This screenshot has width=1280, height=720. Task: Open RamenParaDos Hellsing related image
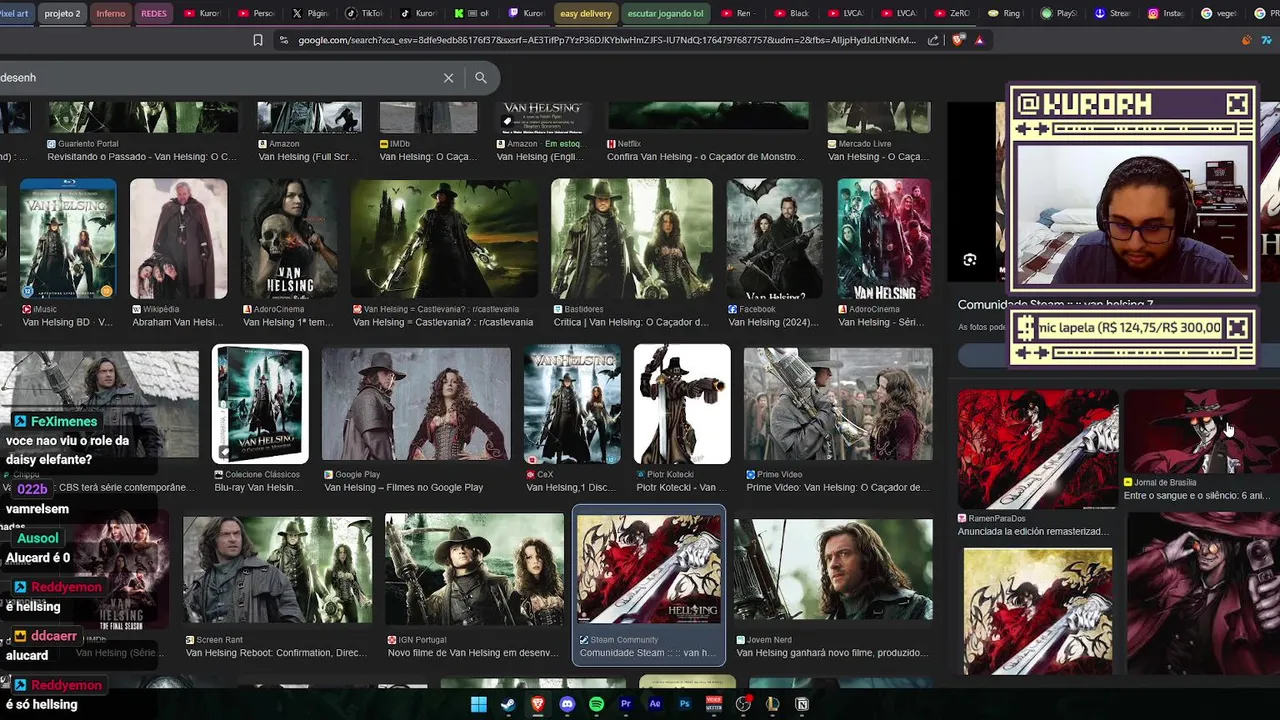[x=1038, y=448]
